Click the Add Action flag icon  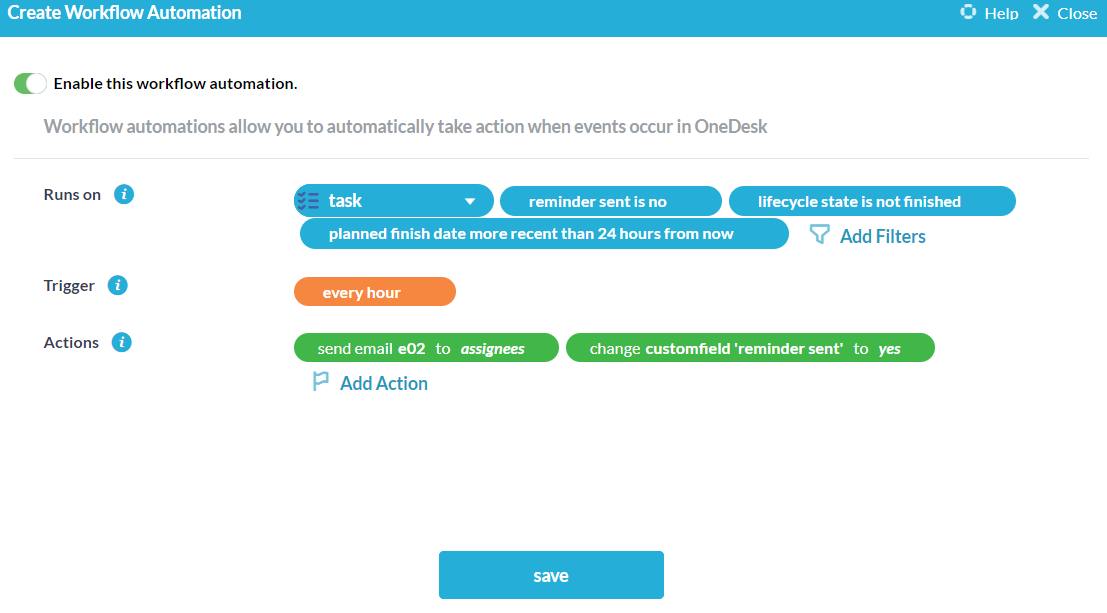pyautogui.click(x=320, y=382)
